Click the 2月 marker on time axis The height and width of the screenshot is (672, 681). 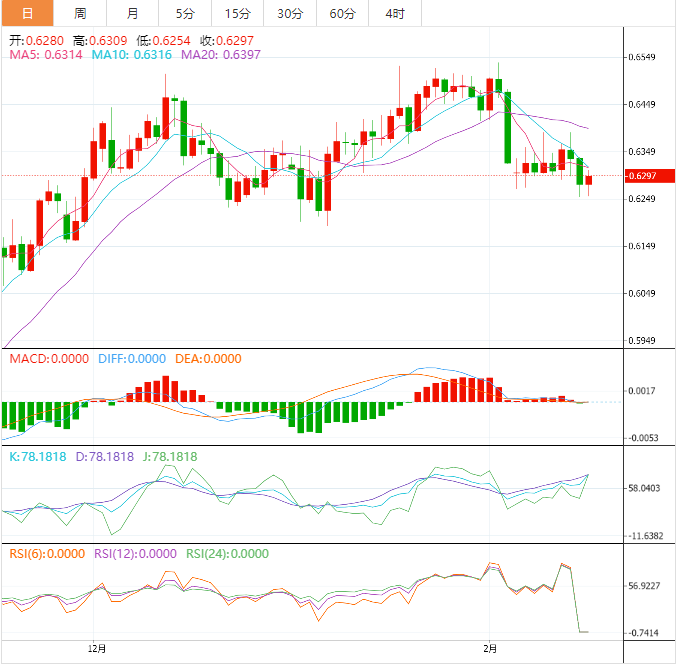point(489,648)
